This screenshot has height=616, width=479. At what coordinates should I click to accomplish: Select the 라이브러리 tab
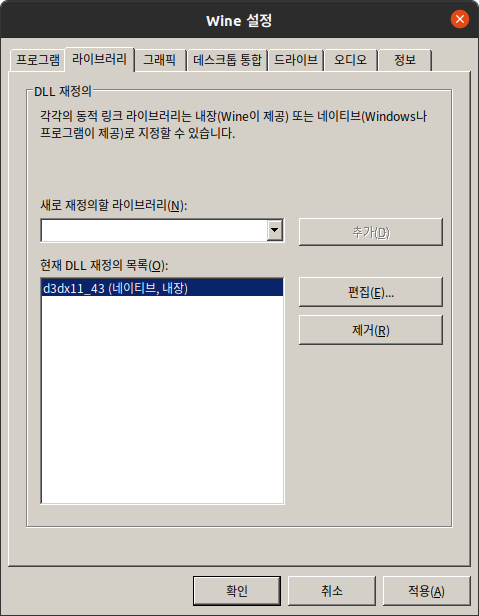[x=99, y=59]
